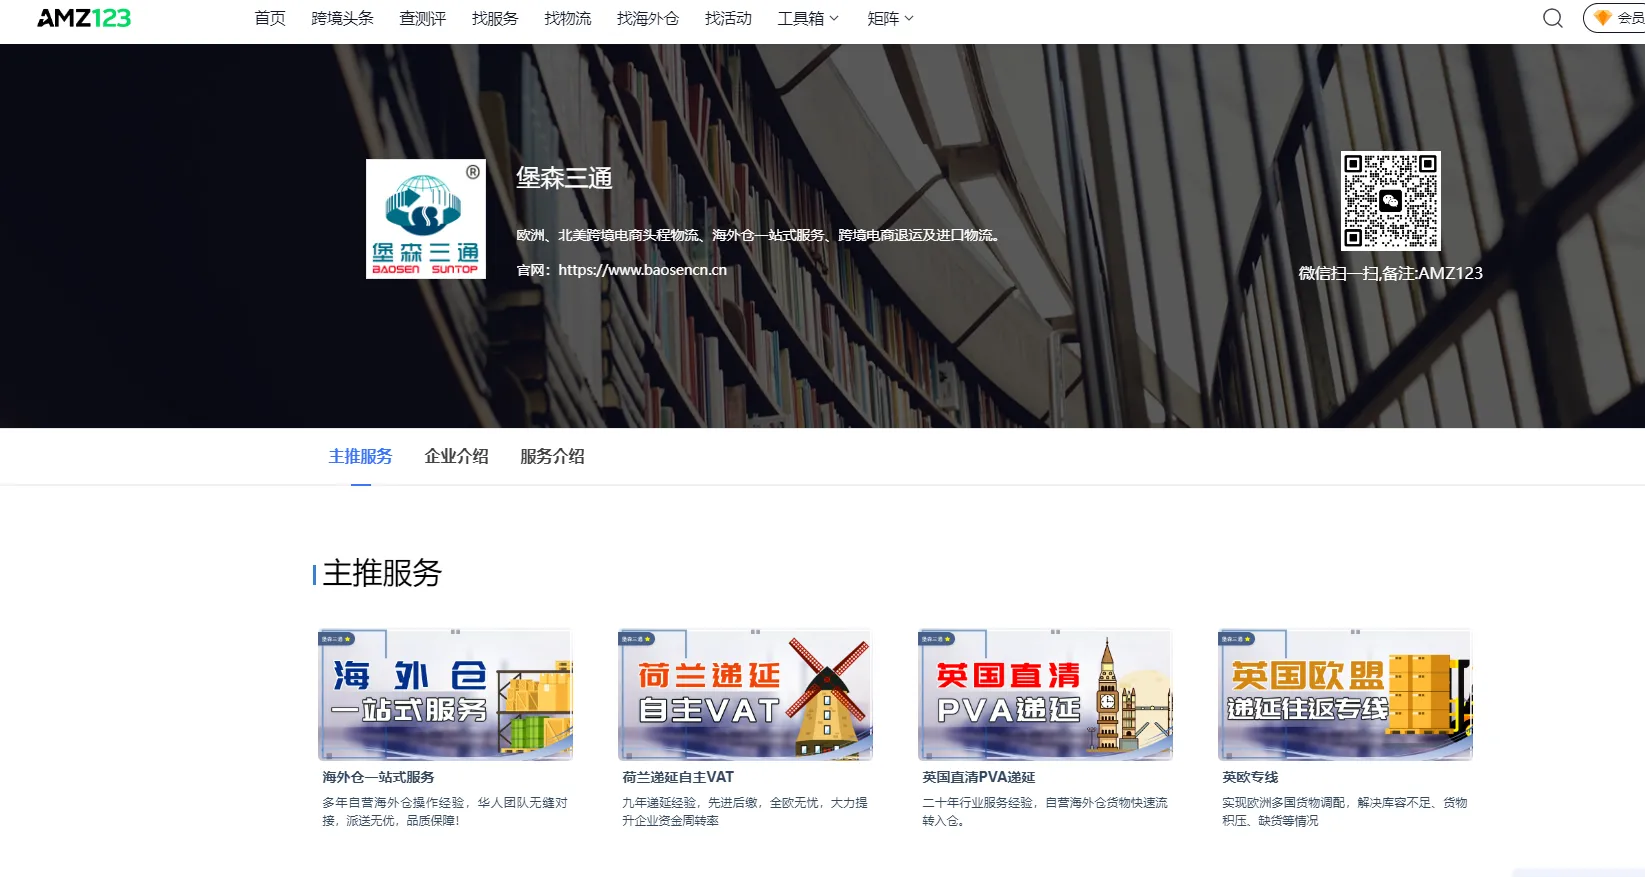Click the 微信扫一扫,备注:AMZ123 caption
Screen dimensions: 1645x877
click(x=1390, y=273)
